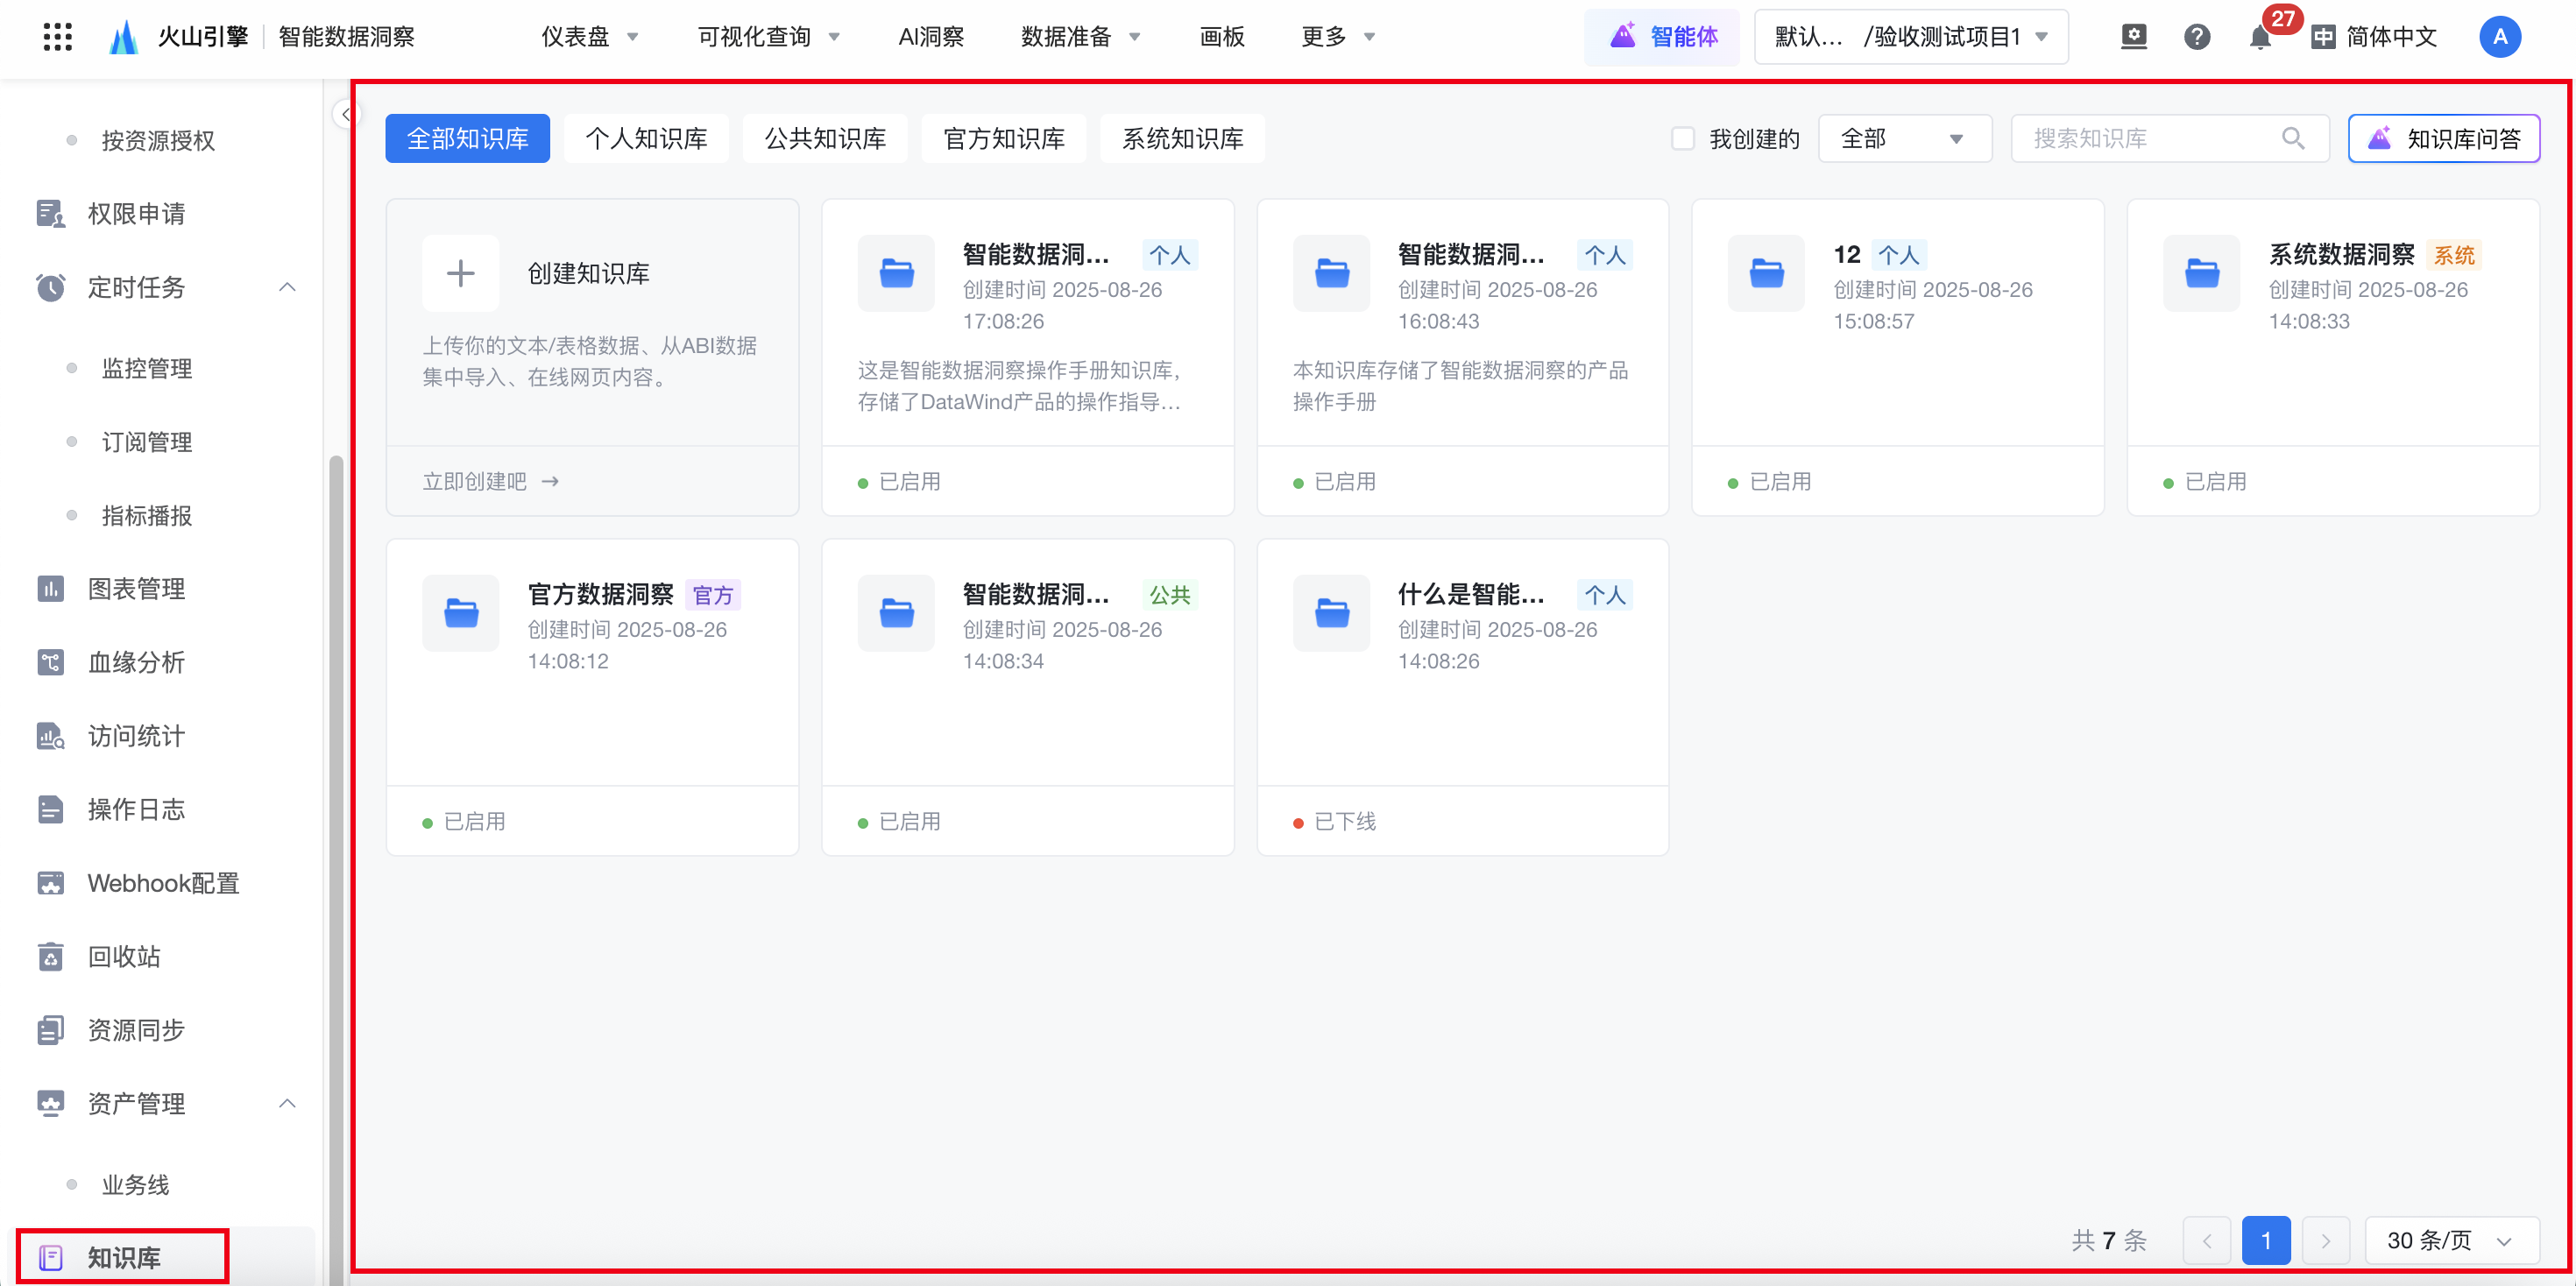Check the 我创建的 checkbox
Image resolution: width=2576 pixels, height=1286 pixels.
pos(1683,139)
